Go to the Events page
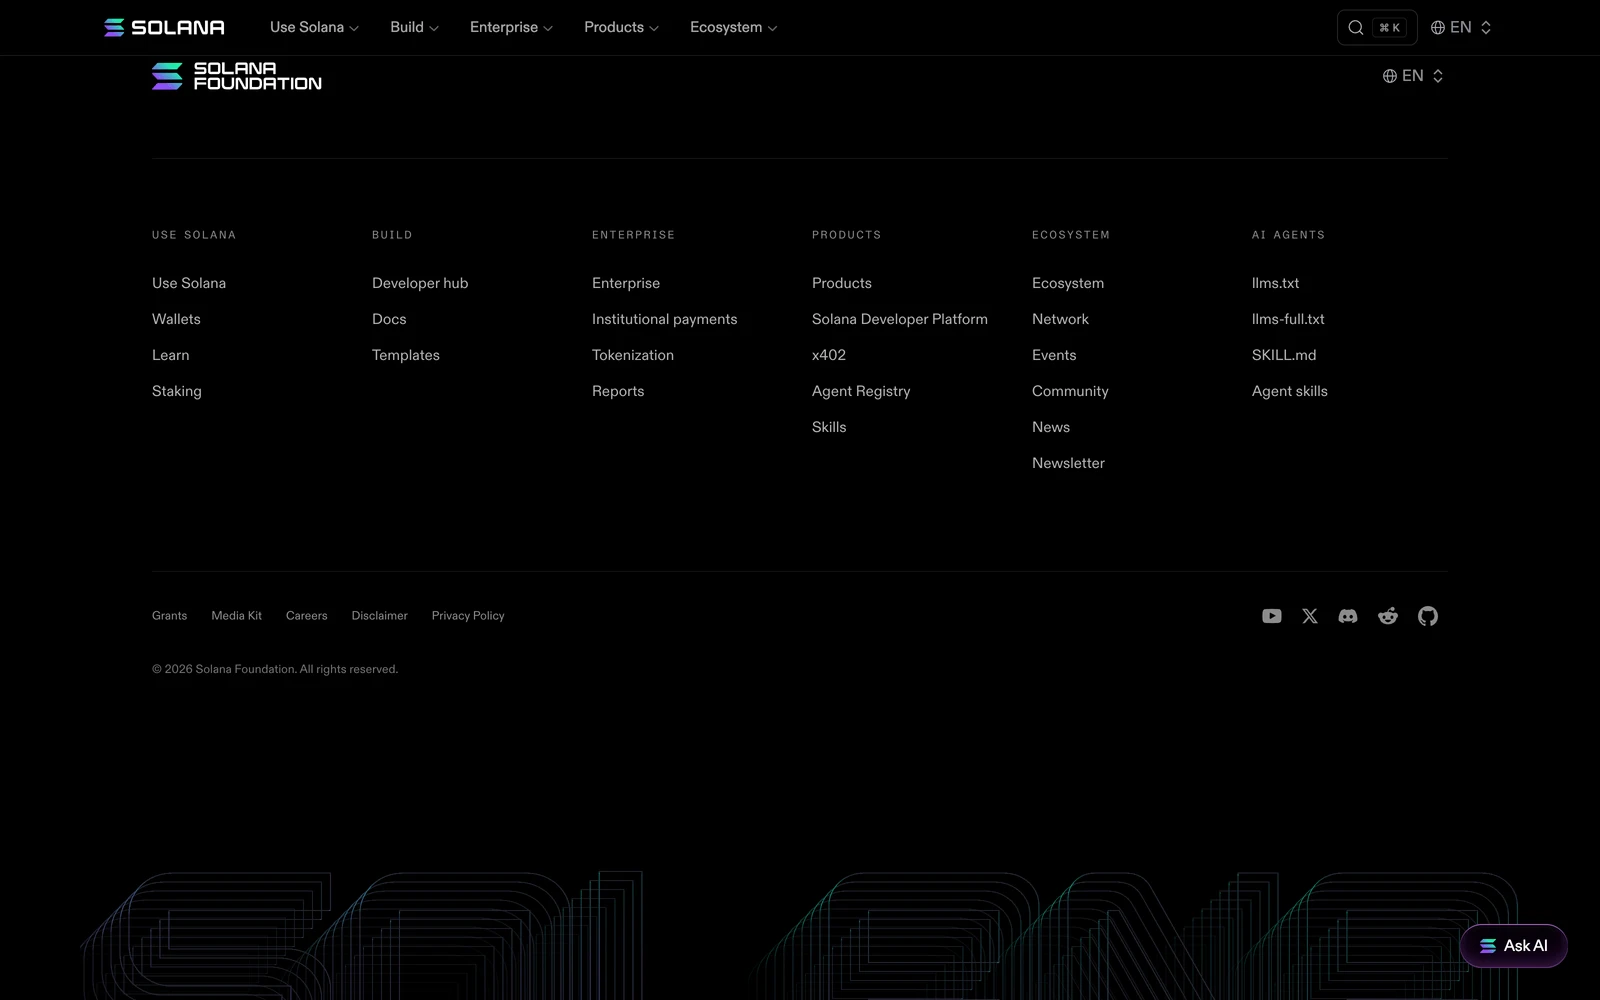 [1054, 355]
